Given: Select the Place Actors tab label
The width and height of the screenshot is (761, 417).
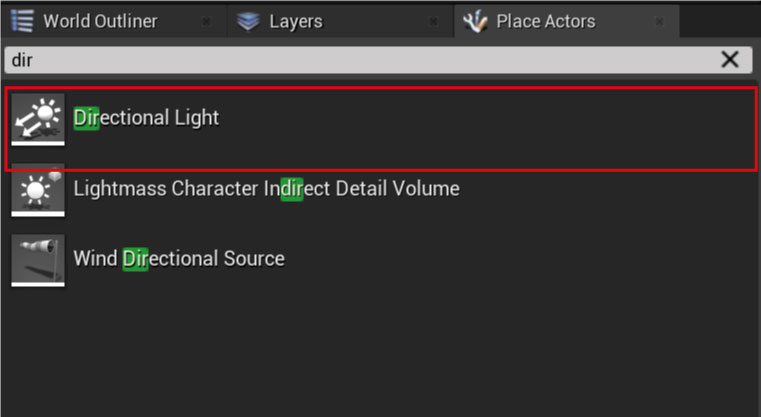Looking at the screenshot, I should pyautogui.click(x=545, y=21).
